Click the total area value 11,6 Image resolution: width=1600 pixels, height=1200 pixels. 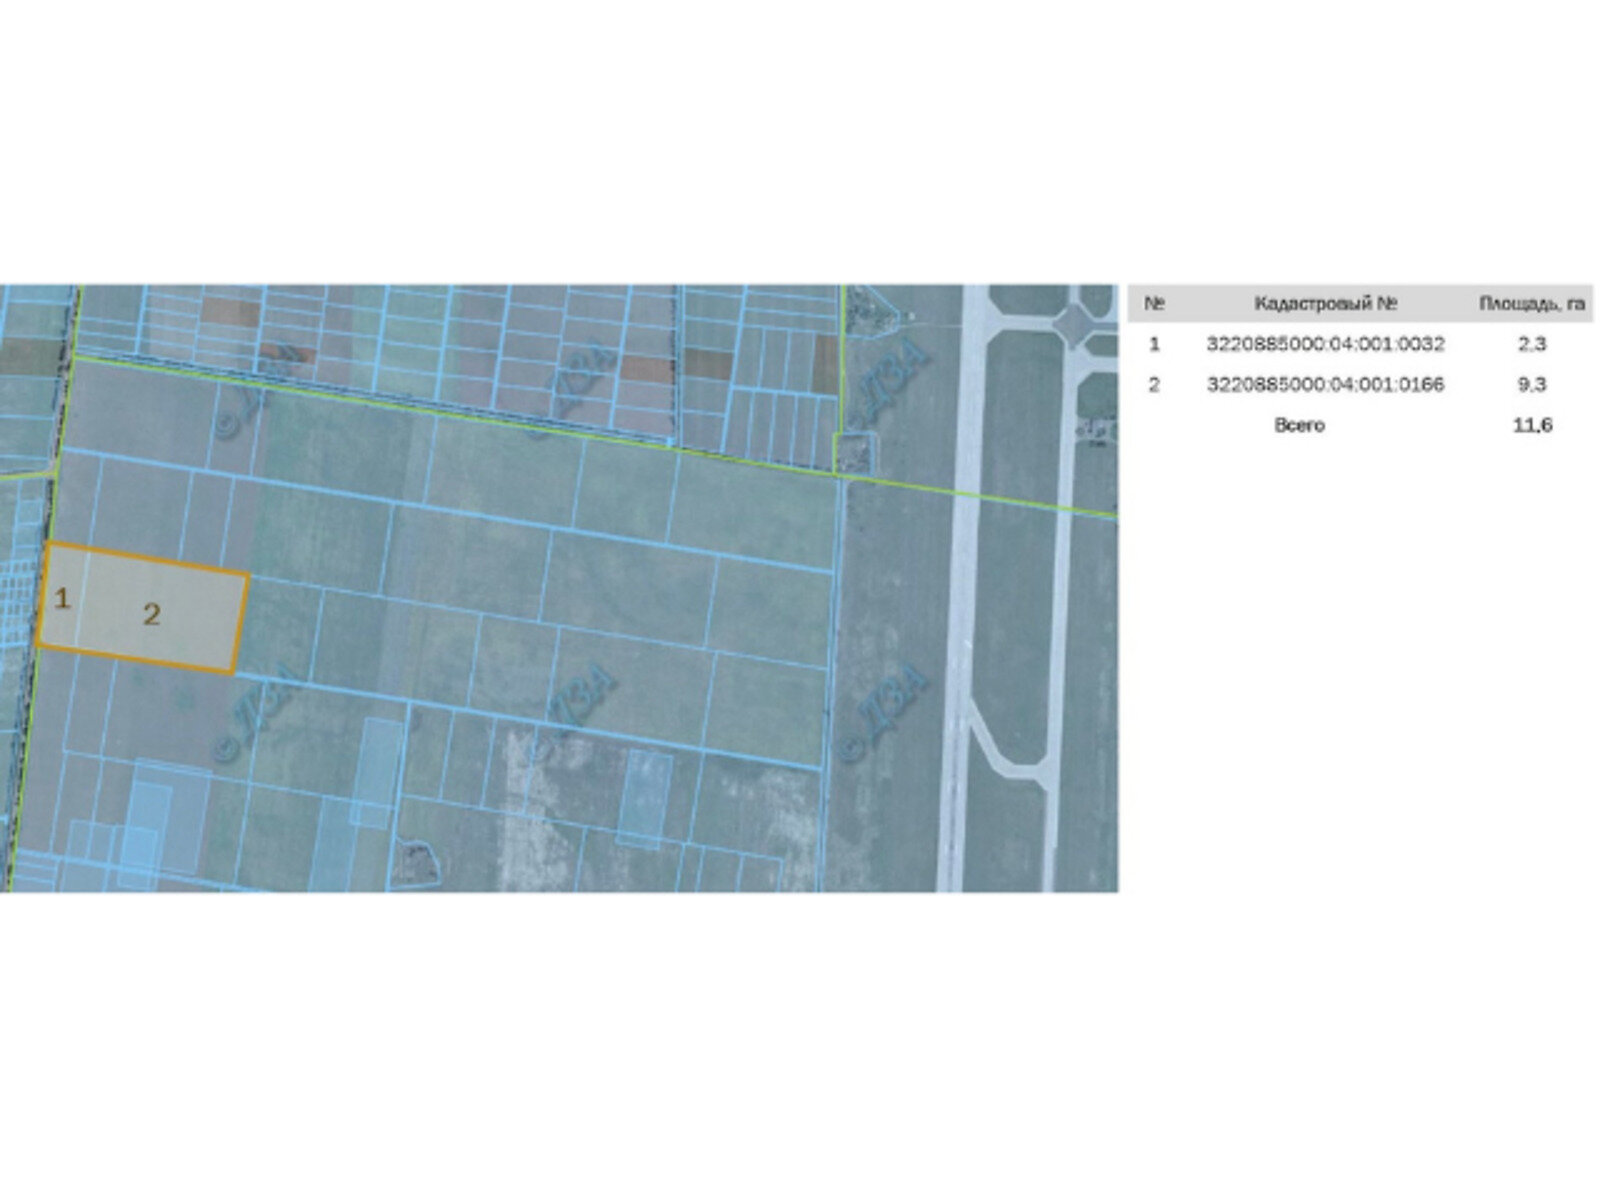[x=1532, y=425]
